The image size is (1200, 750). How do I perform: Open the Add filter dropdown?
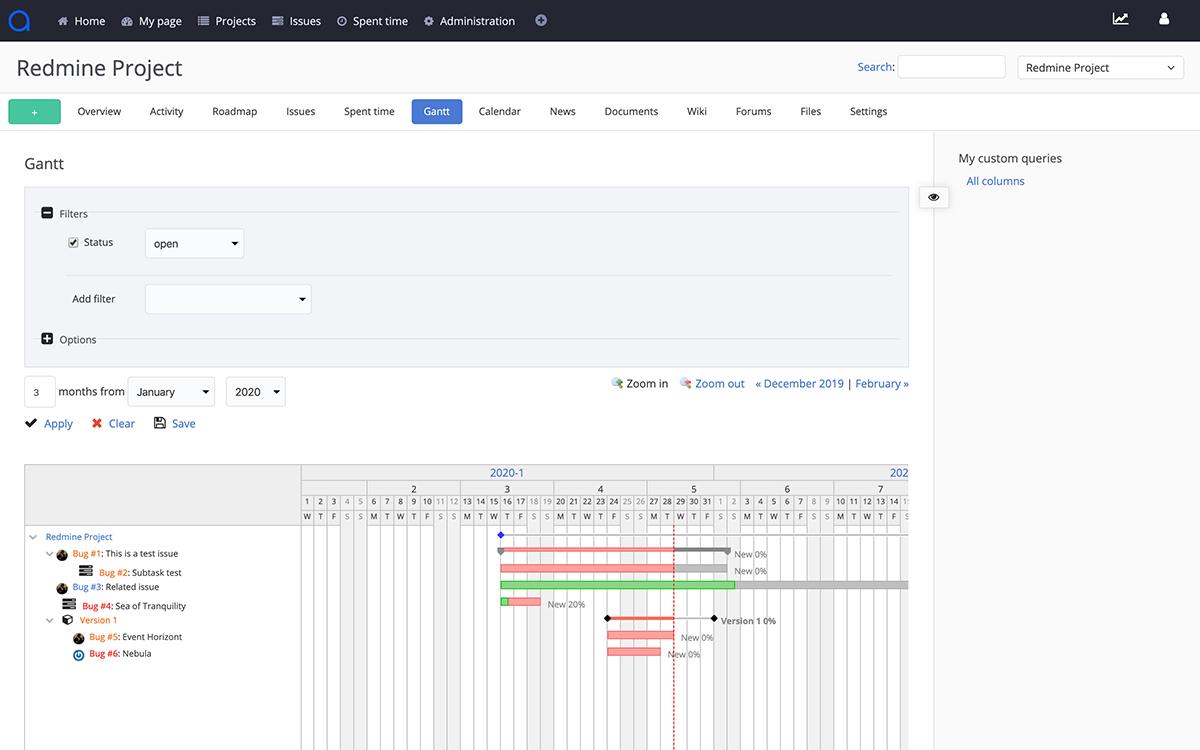pyautogui.click(x=228, y=299)
